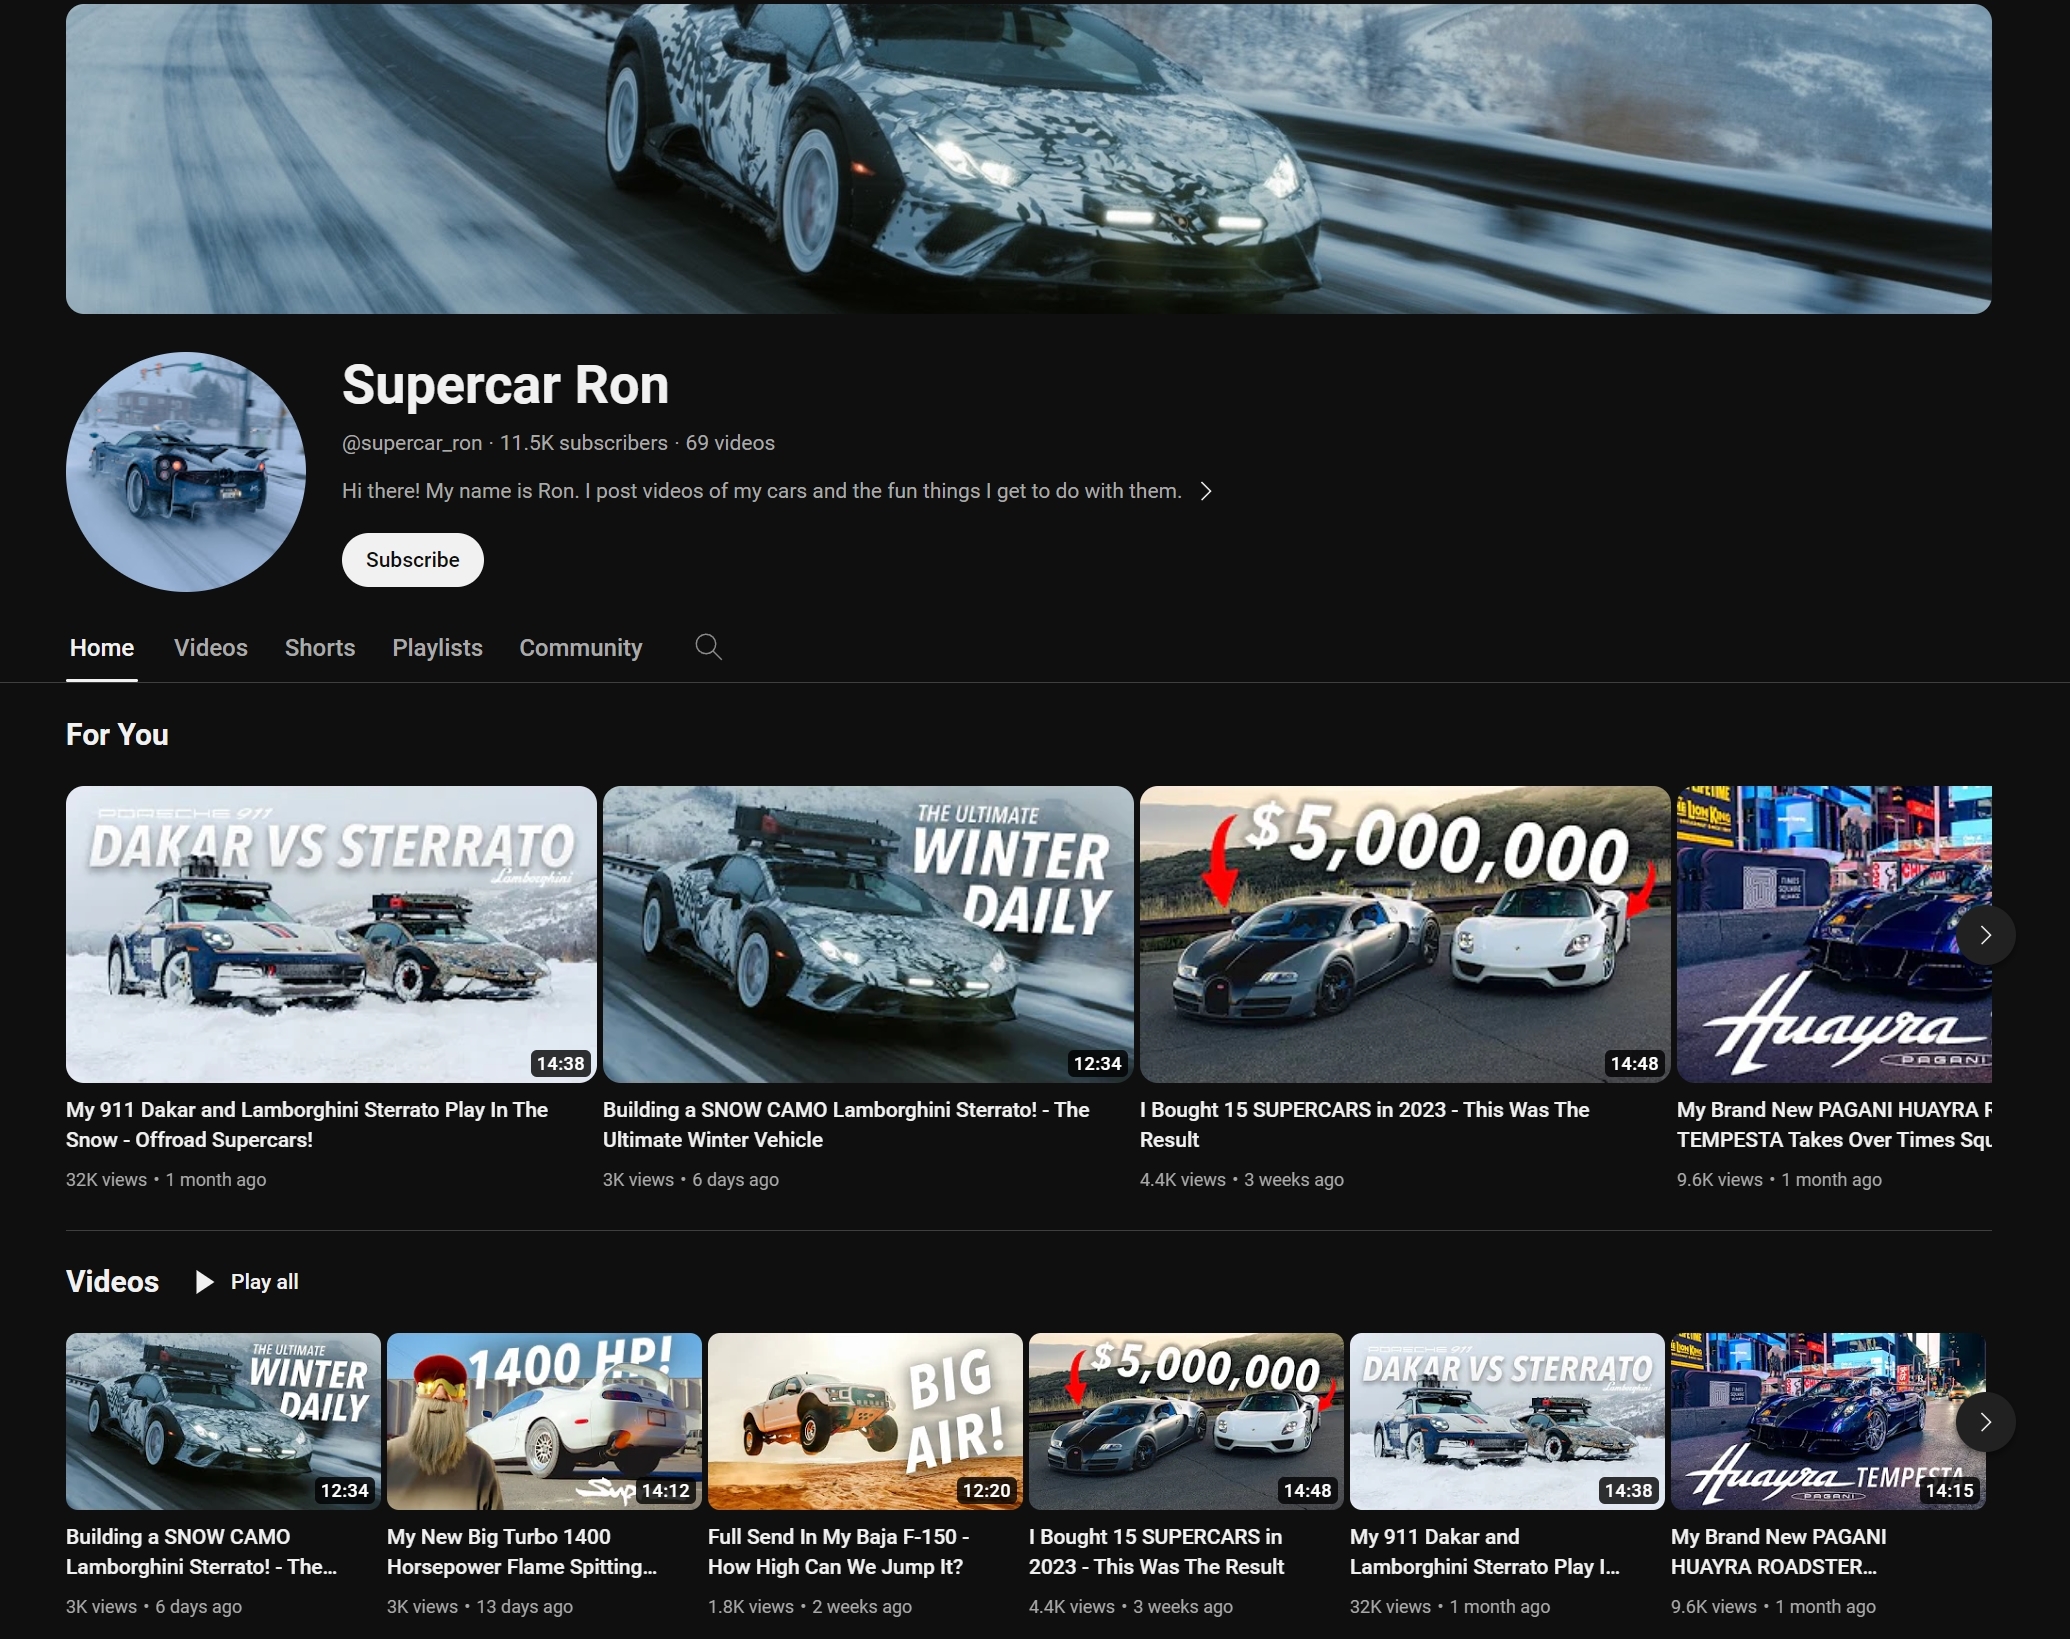Click 'Ultimate Winter Vehicle' title in For You

coord(846,1125)
